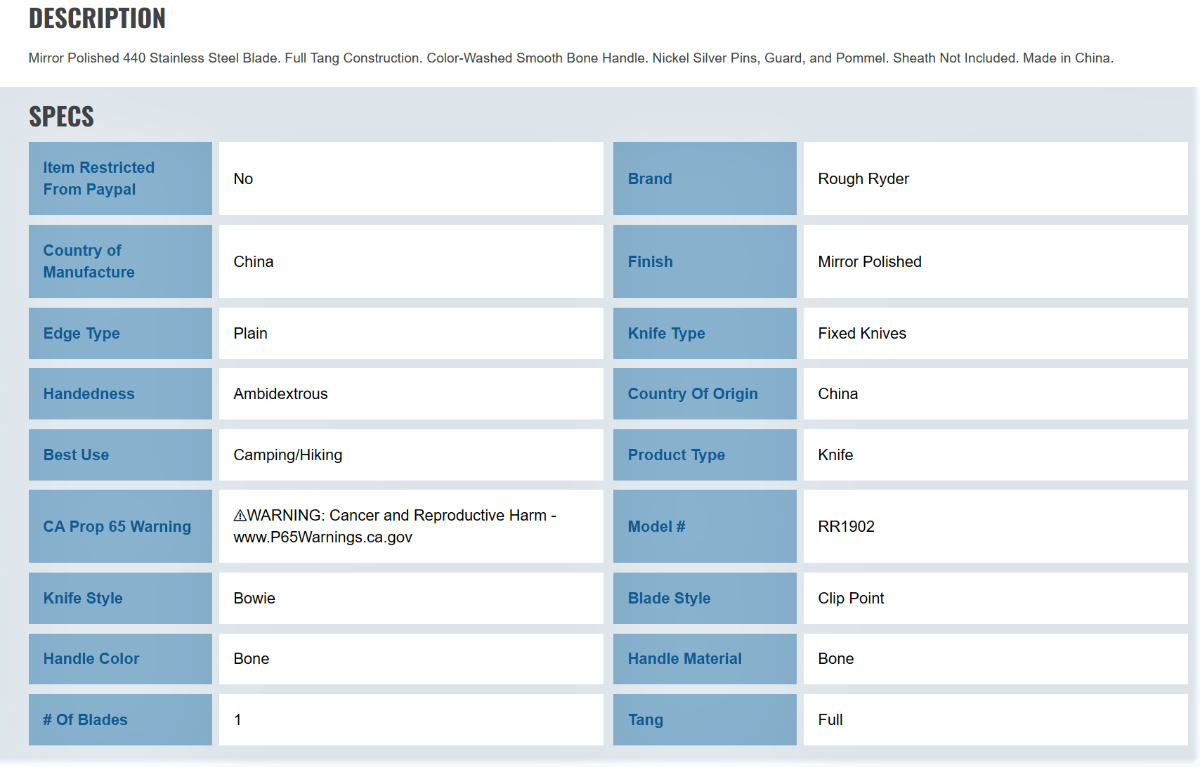Click the 'Handle Color' label

point(91,659)
